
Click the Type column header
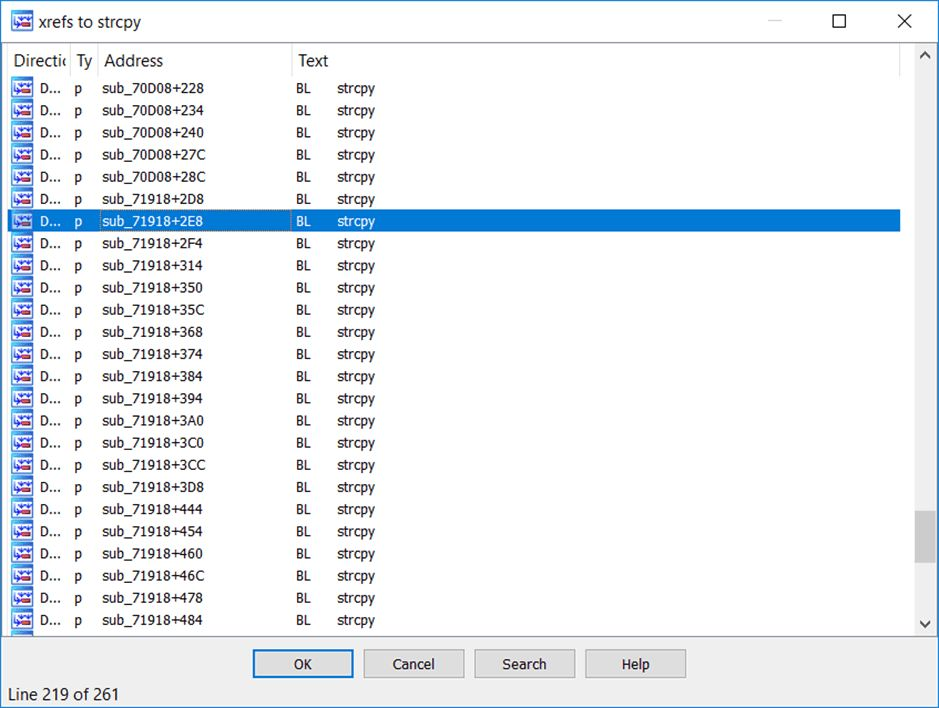pos(84,61)
